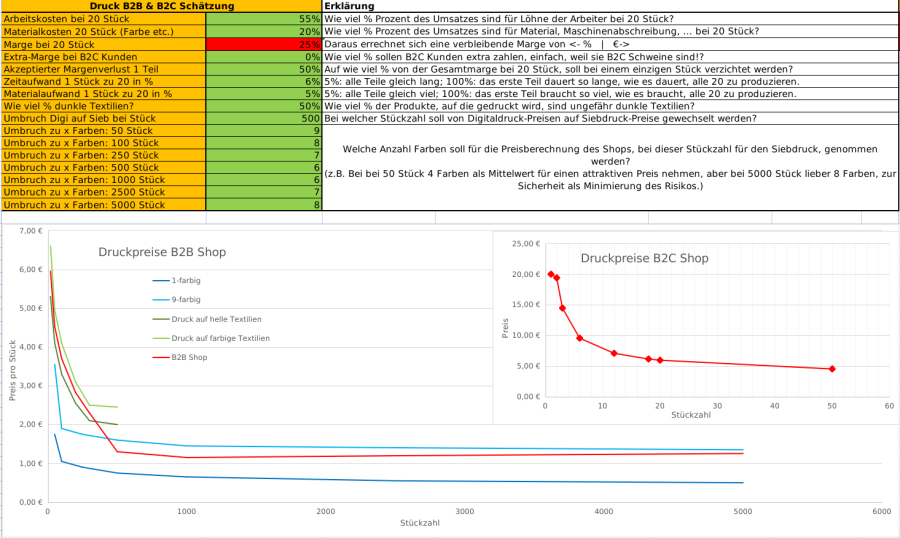Click the 'B2B Shop' legend entry

coord(189,357)
